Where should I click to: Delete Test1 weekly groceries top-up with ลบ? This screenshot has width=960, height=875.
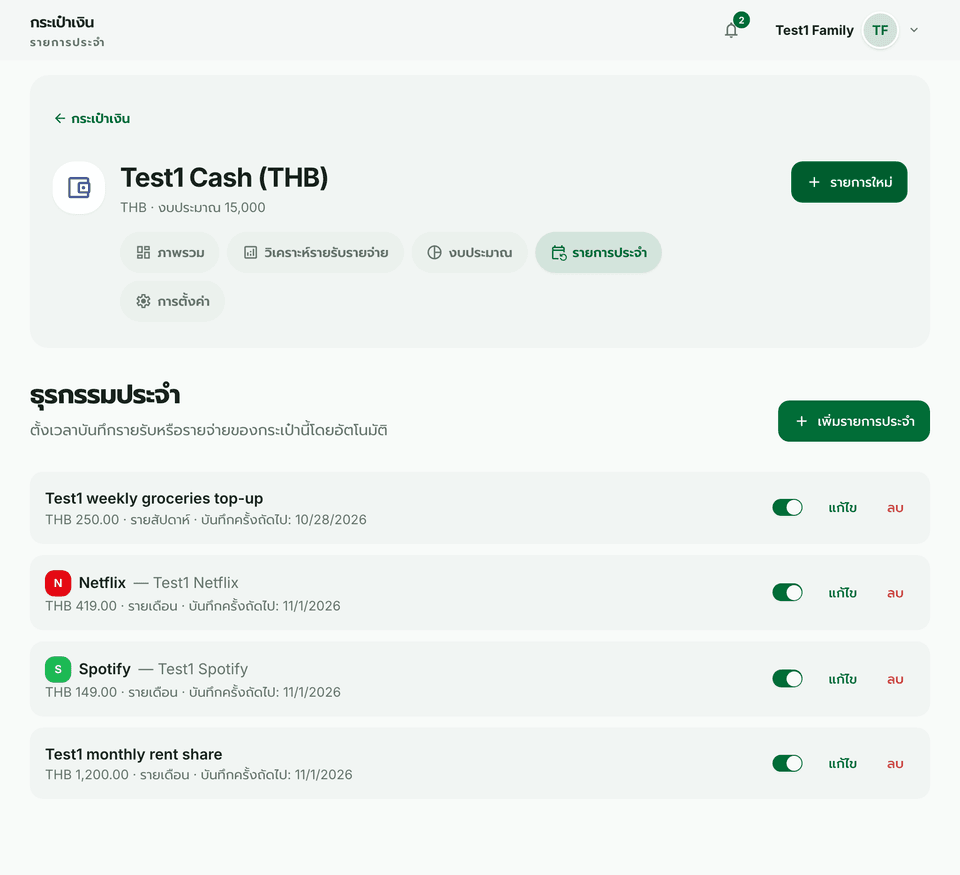pyautogui.click(x=895, y=508)
